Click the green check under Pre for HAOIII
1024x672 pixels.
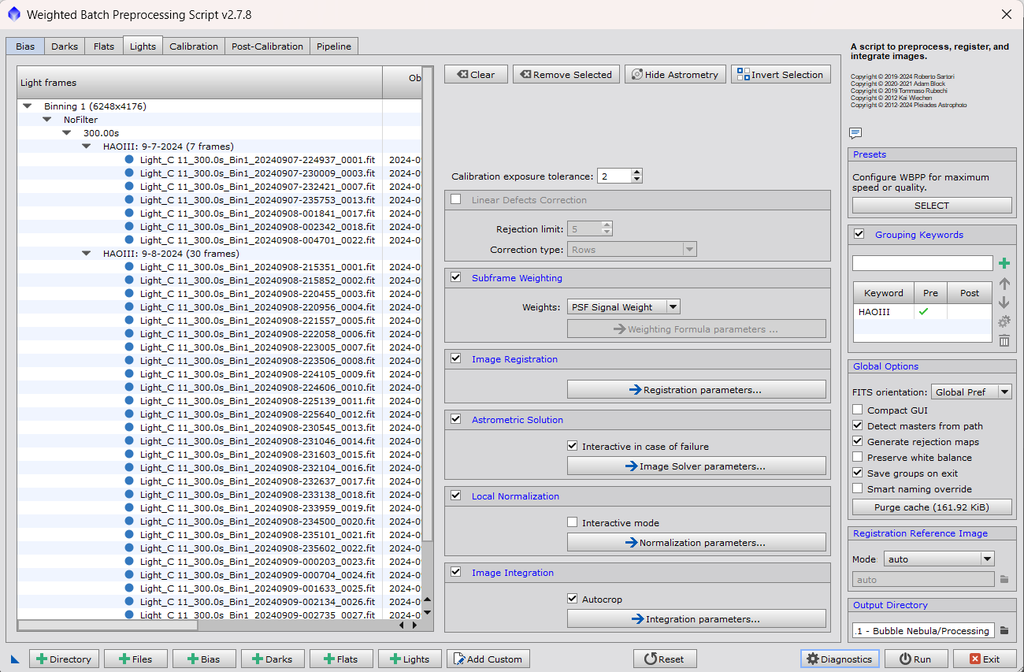(x=923, y=312)
